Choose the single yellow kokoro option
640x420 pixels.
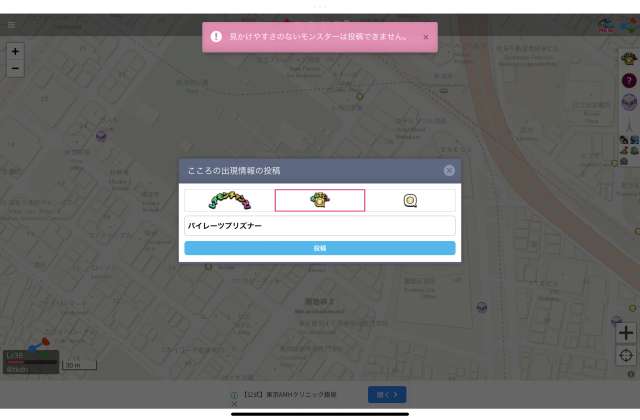[x=320, y=200]
